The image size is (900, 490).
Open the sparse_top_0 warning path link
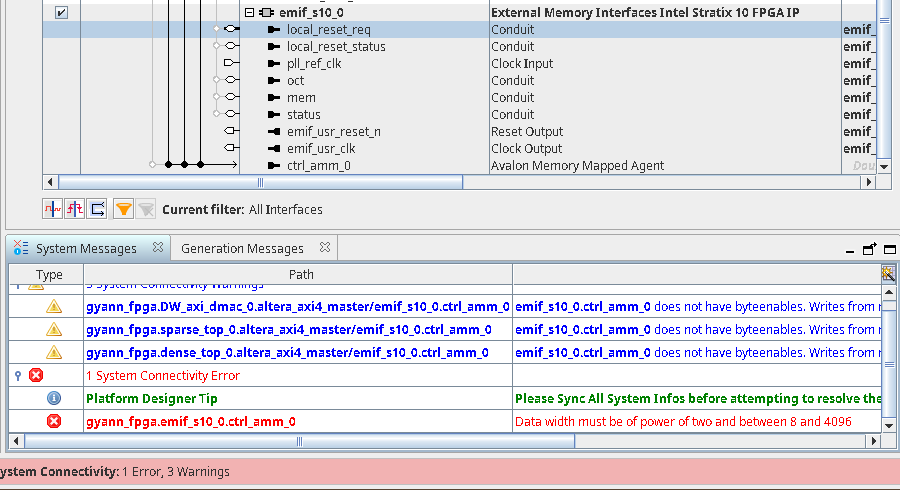tap(289, 329)
